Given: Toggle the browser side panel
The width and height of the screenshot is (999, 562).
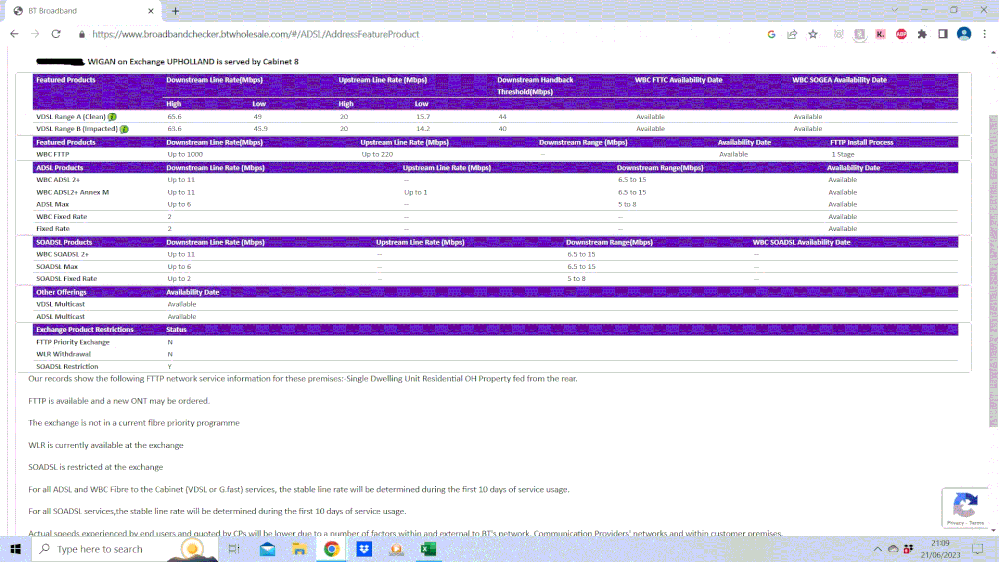Looking at the screenshot, I should 942,34.
